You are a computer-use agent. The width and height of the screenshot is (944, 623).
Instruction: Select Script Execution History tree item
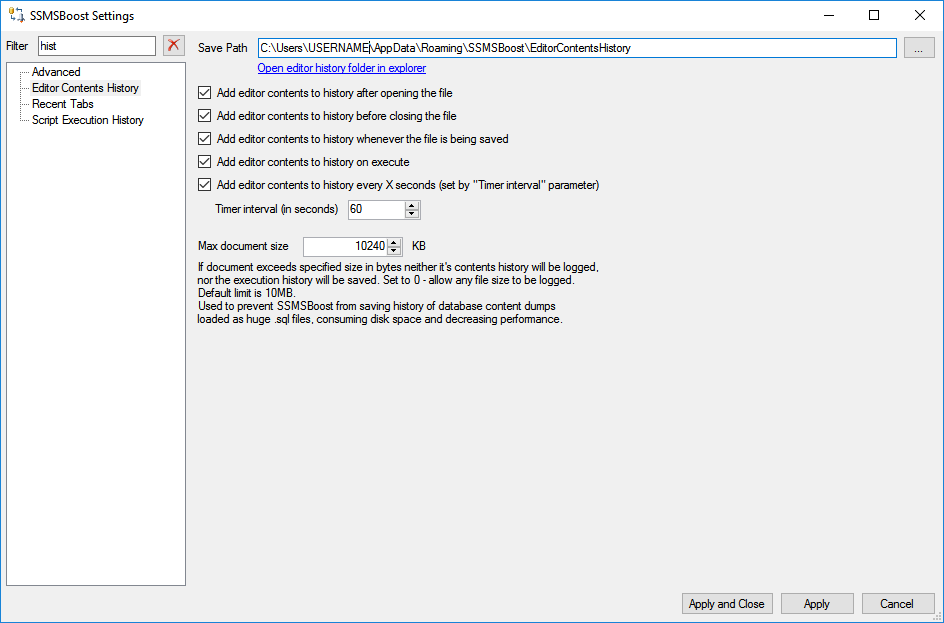[x=88, y=120]
